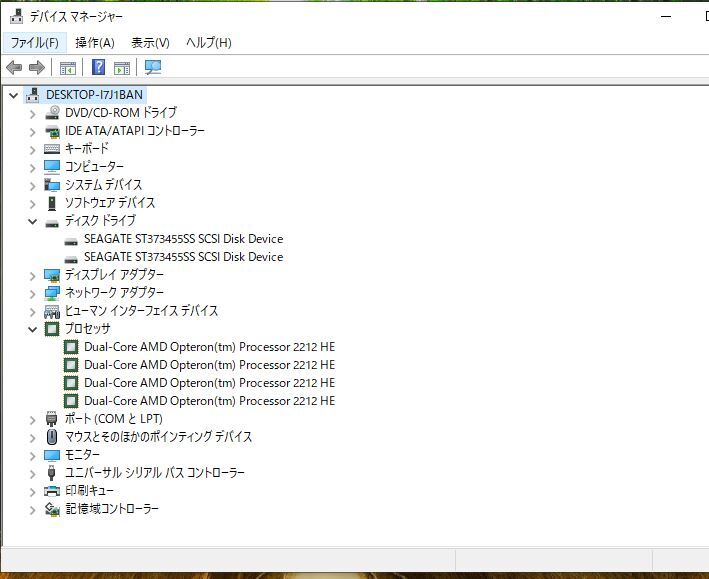Screen dimensions: 709x579
Task: Select the モニター label
Action: [82, 455]
